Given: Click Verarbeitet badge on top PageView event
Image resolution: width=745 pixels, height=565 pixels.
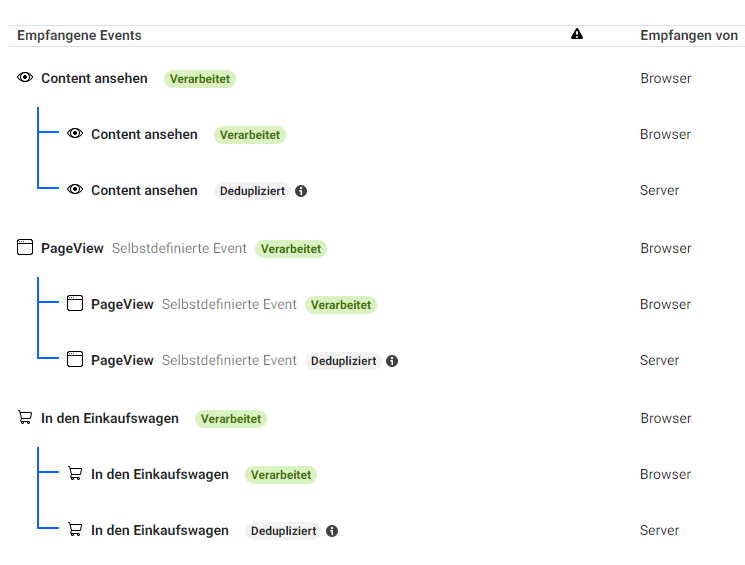Looking at the screenshot, I should [291, 248].
